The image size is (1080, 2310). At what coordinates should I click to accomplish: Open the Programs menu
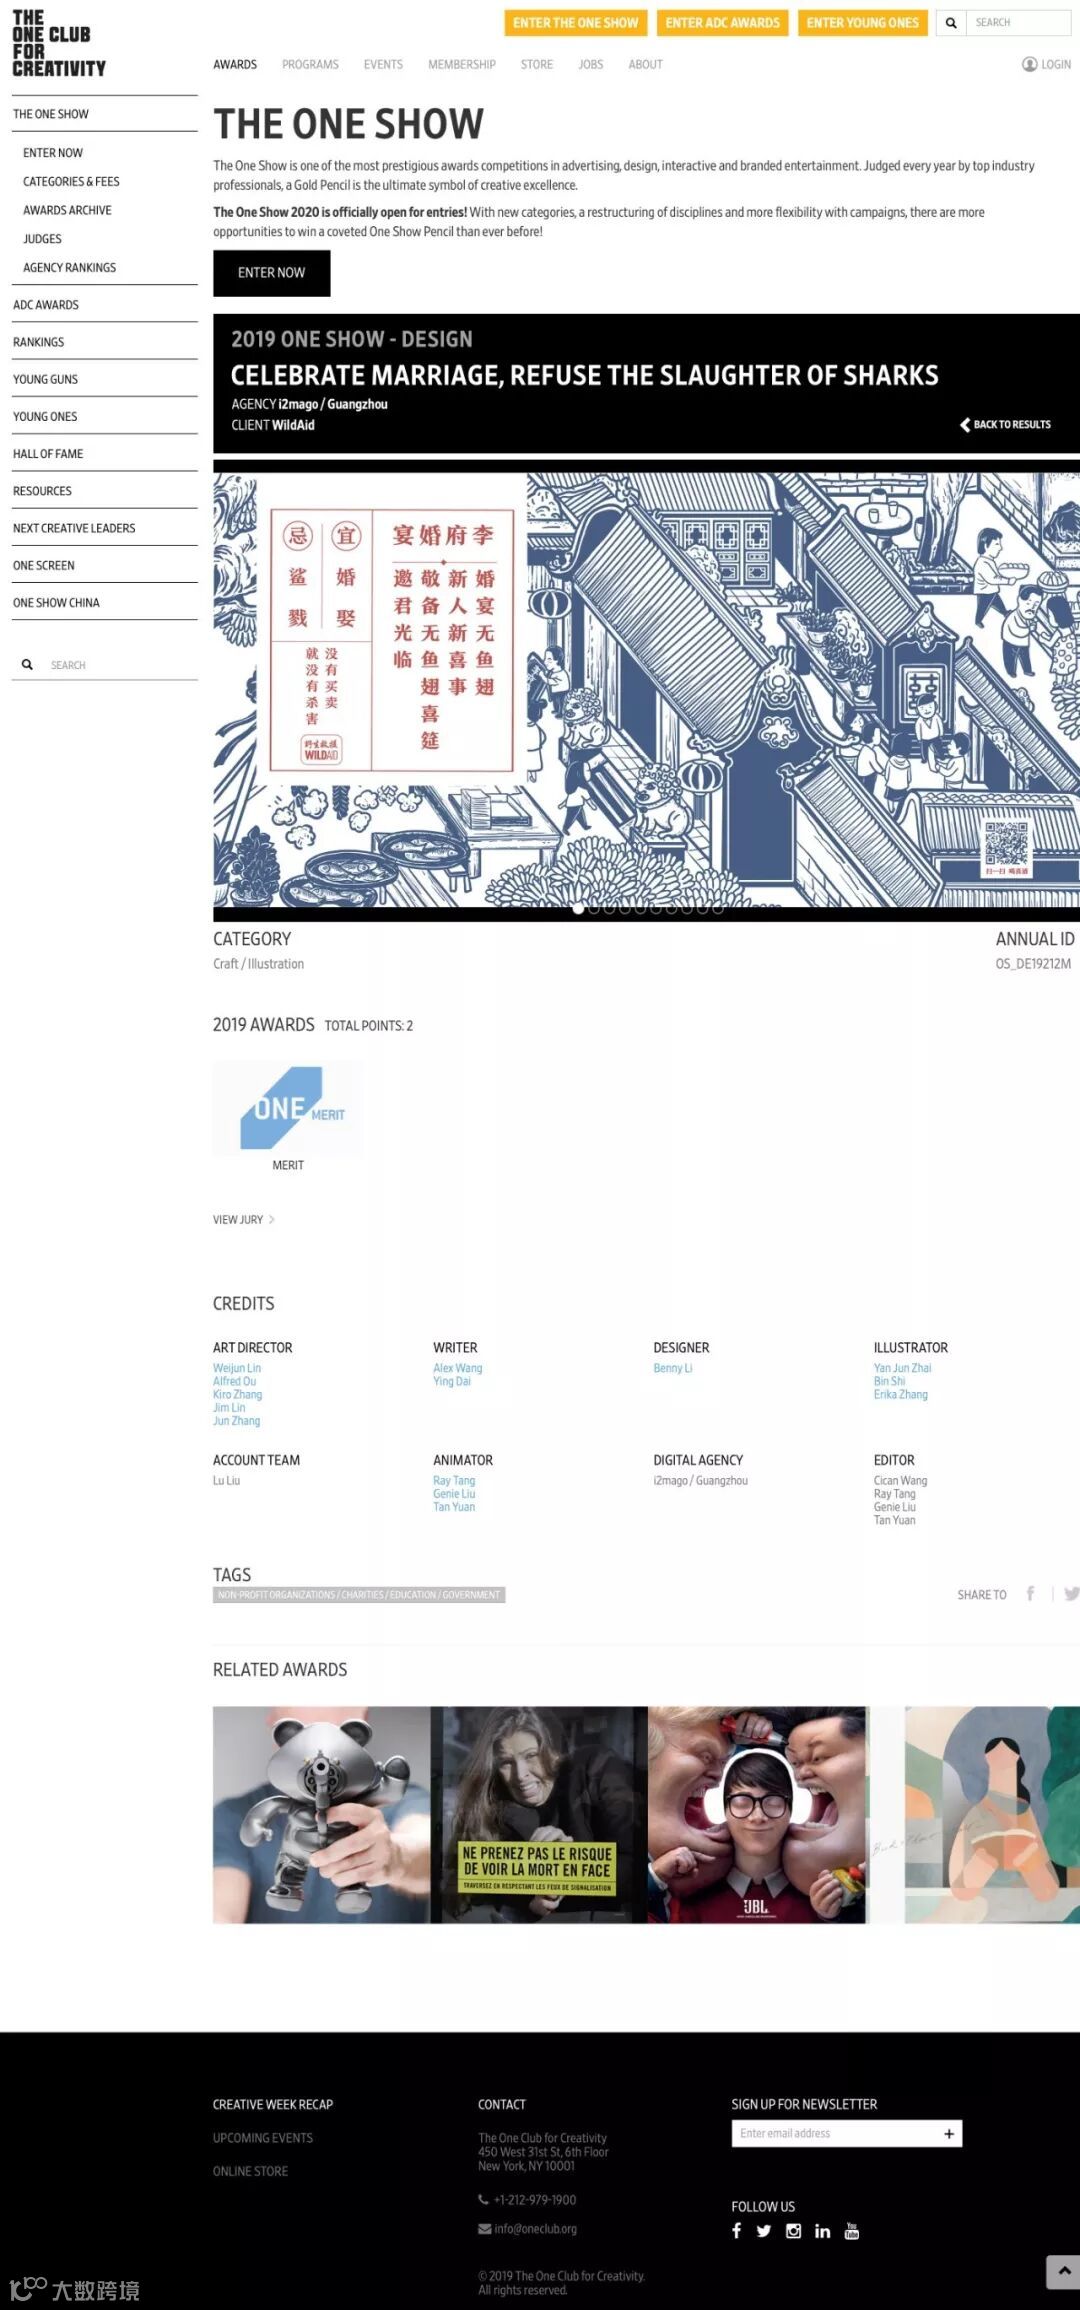[310, 64]
